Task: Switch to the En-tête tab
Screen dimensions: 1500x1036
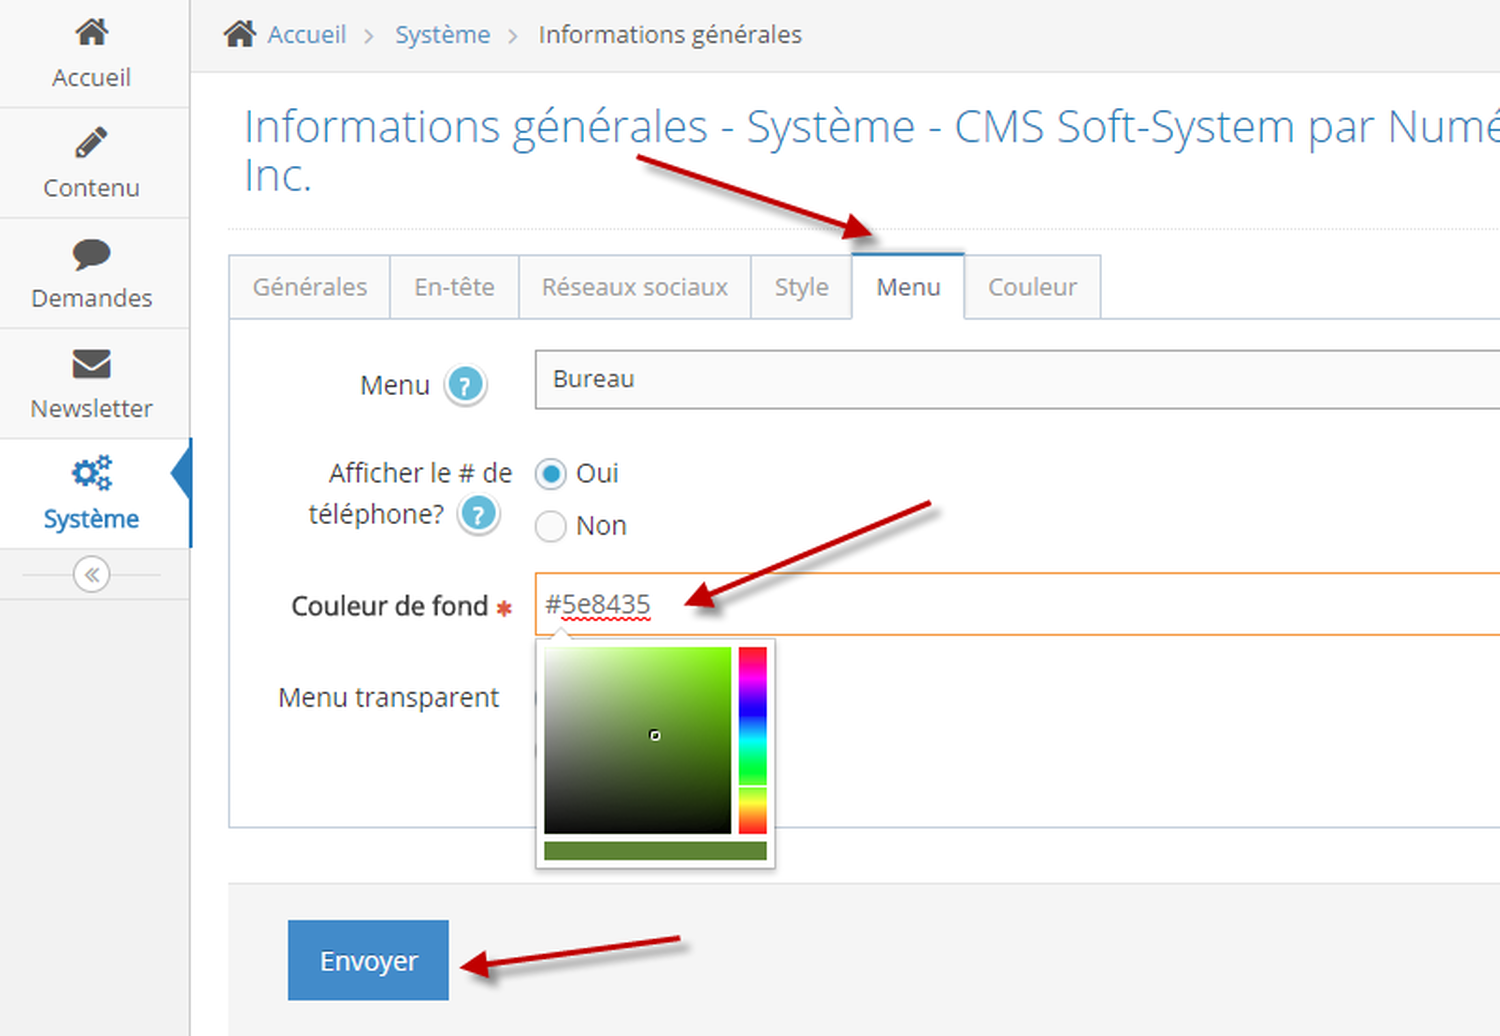Action: (454, 287)
